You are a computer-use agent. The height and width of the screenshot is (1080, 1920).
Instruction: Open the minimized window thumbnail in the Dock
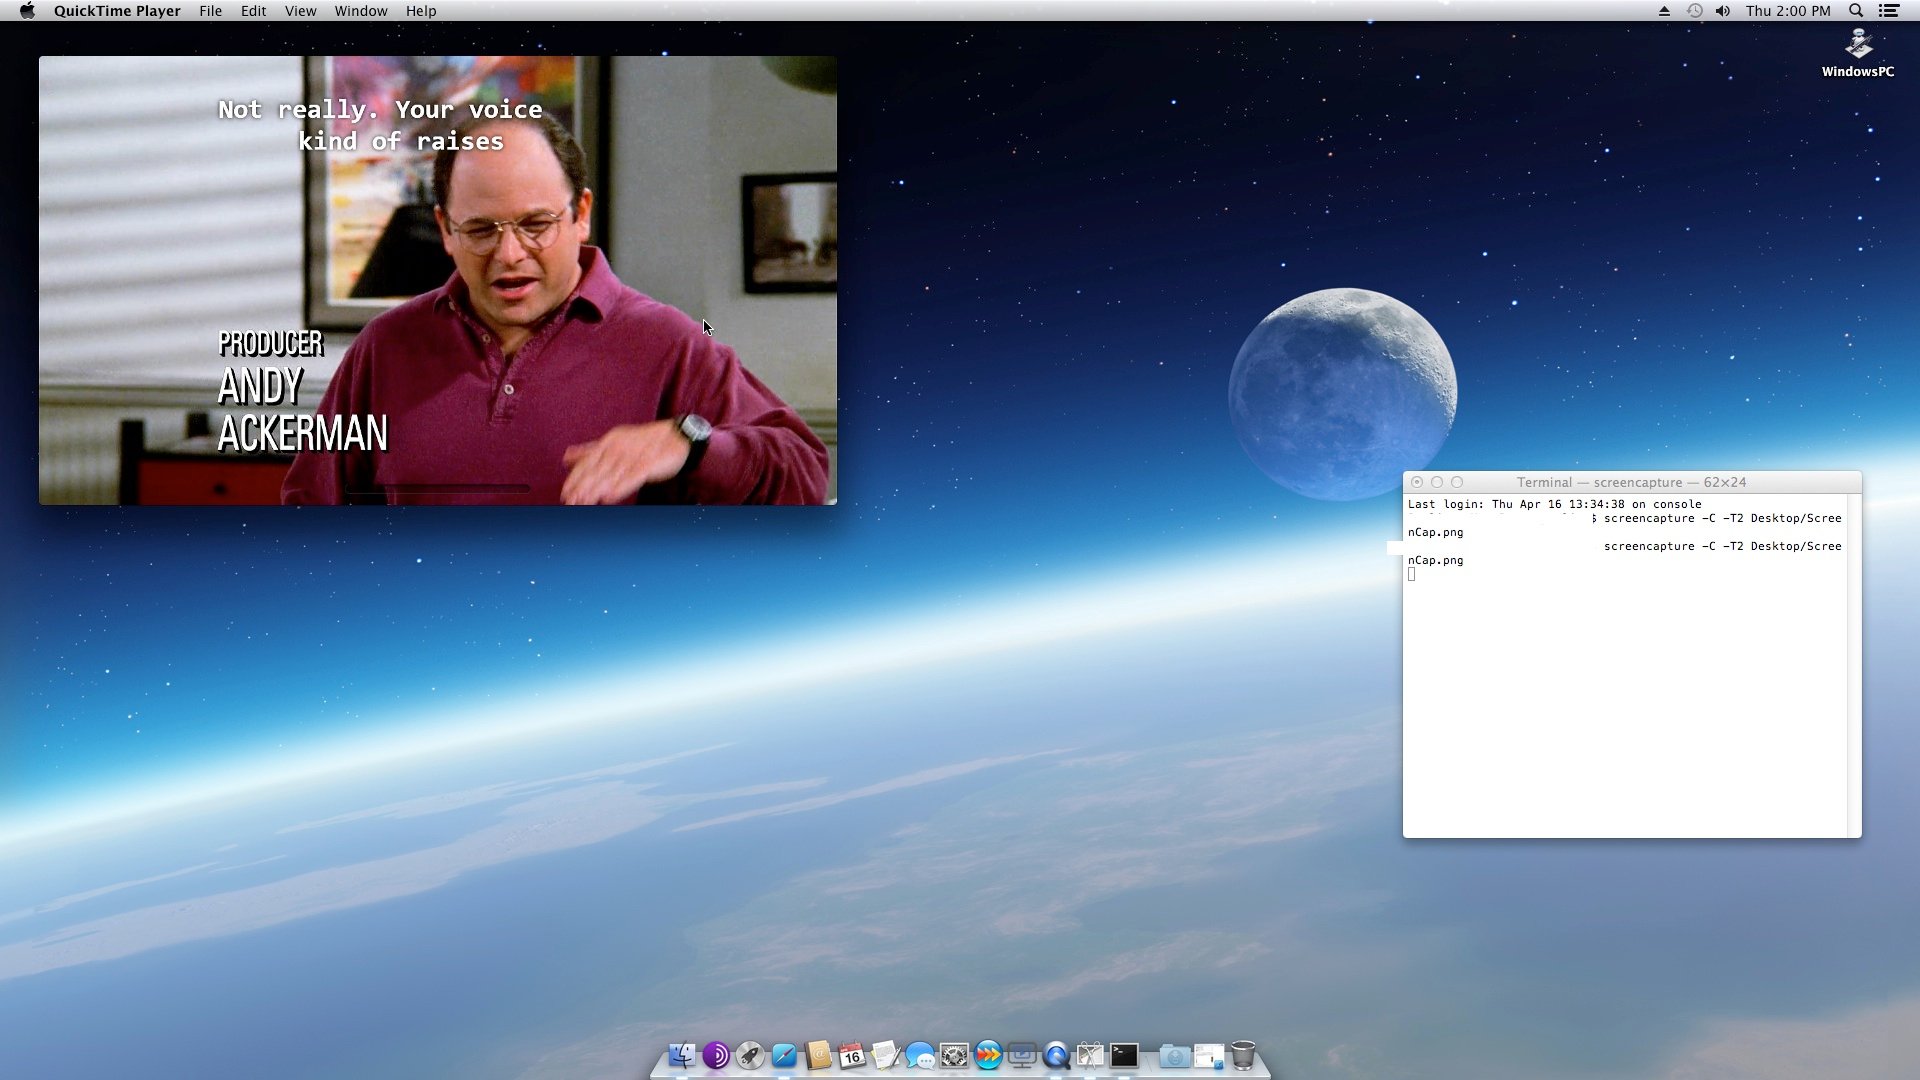pyautogui.click(x=1209, y=1055)
